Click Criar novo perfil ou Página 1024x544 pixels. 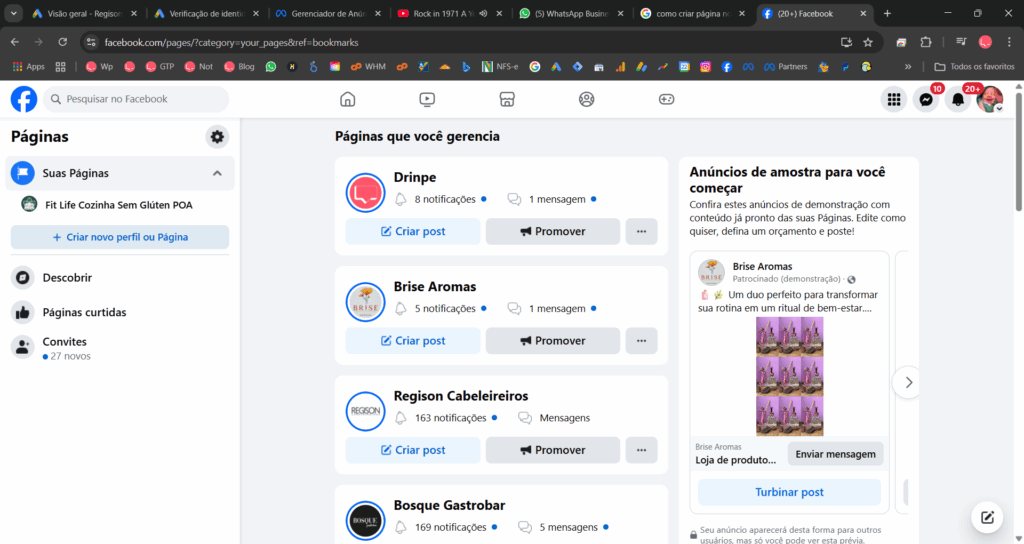coord(120,237)
